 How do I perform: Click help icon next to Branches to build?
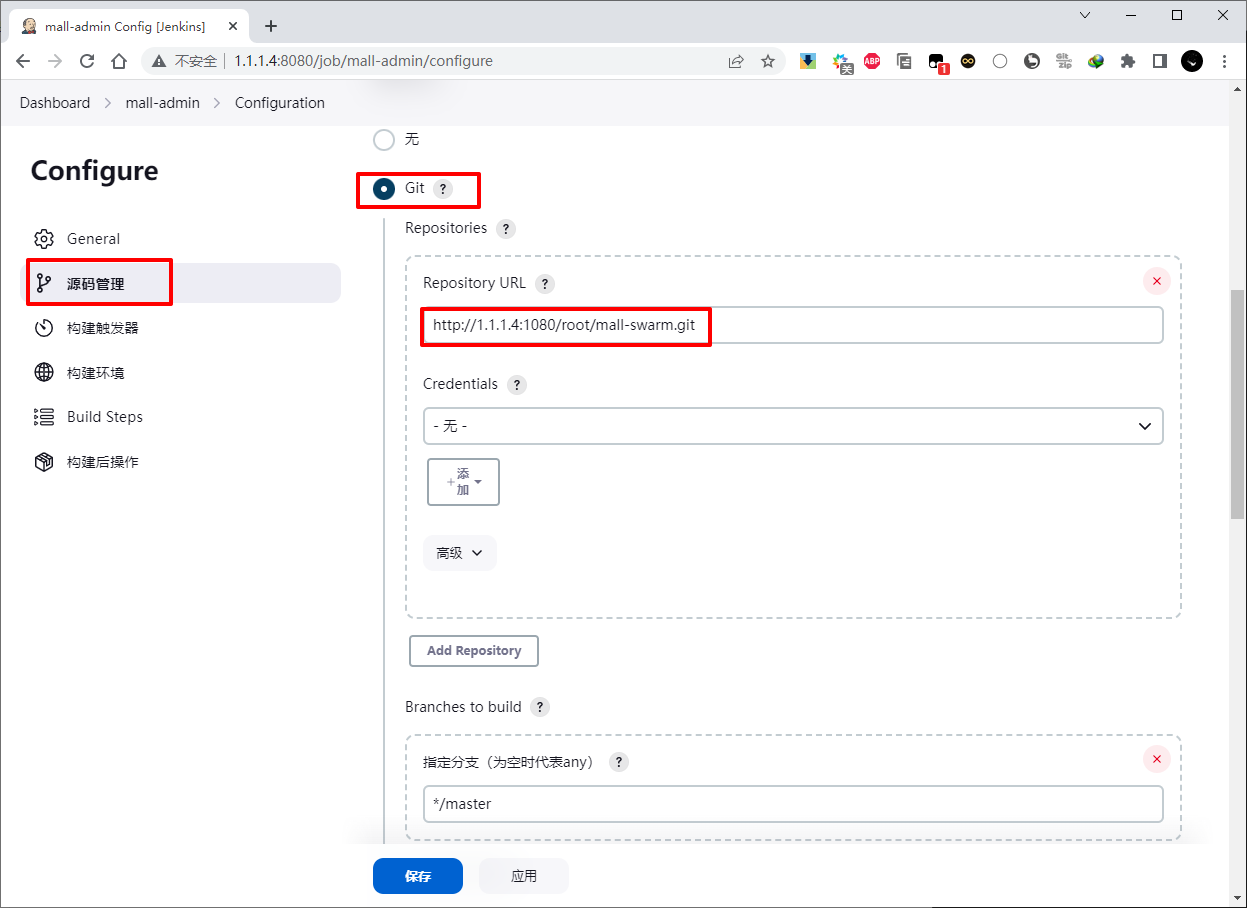540,708
